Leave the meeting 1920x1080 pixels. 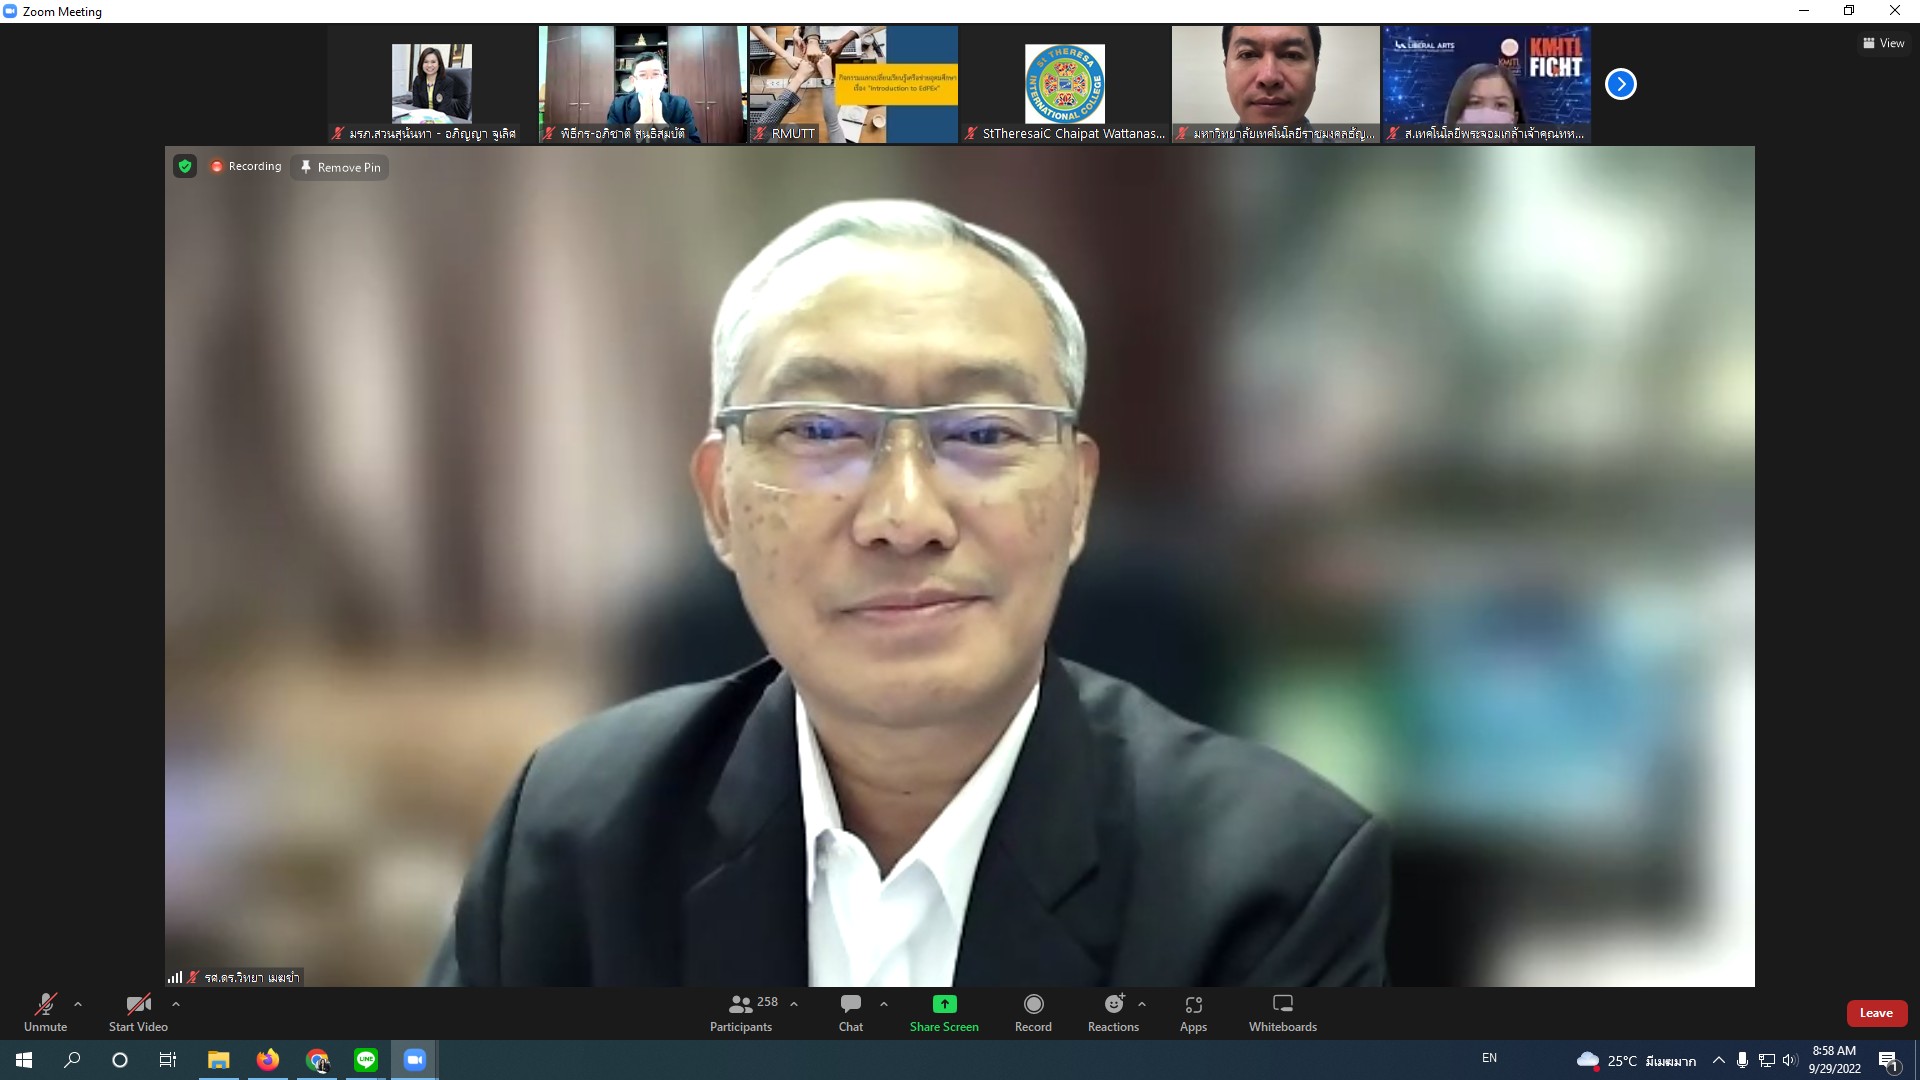coord(1876,1013)
